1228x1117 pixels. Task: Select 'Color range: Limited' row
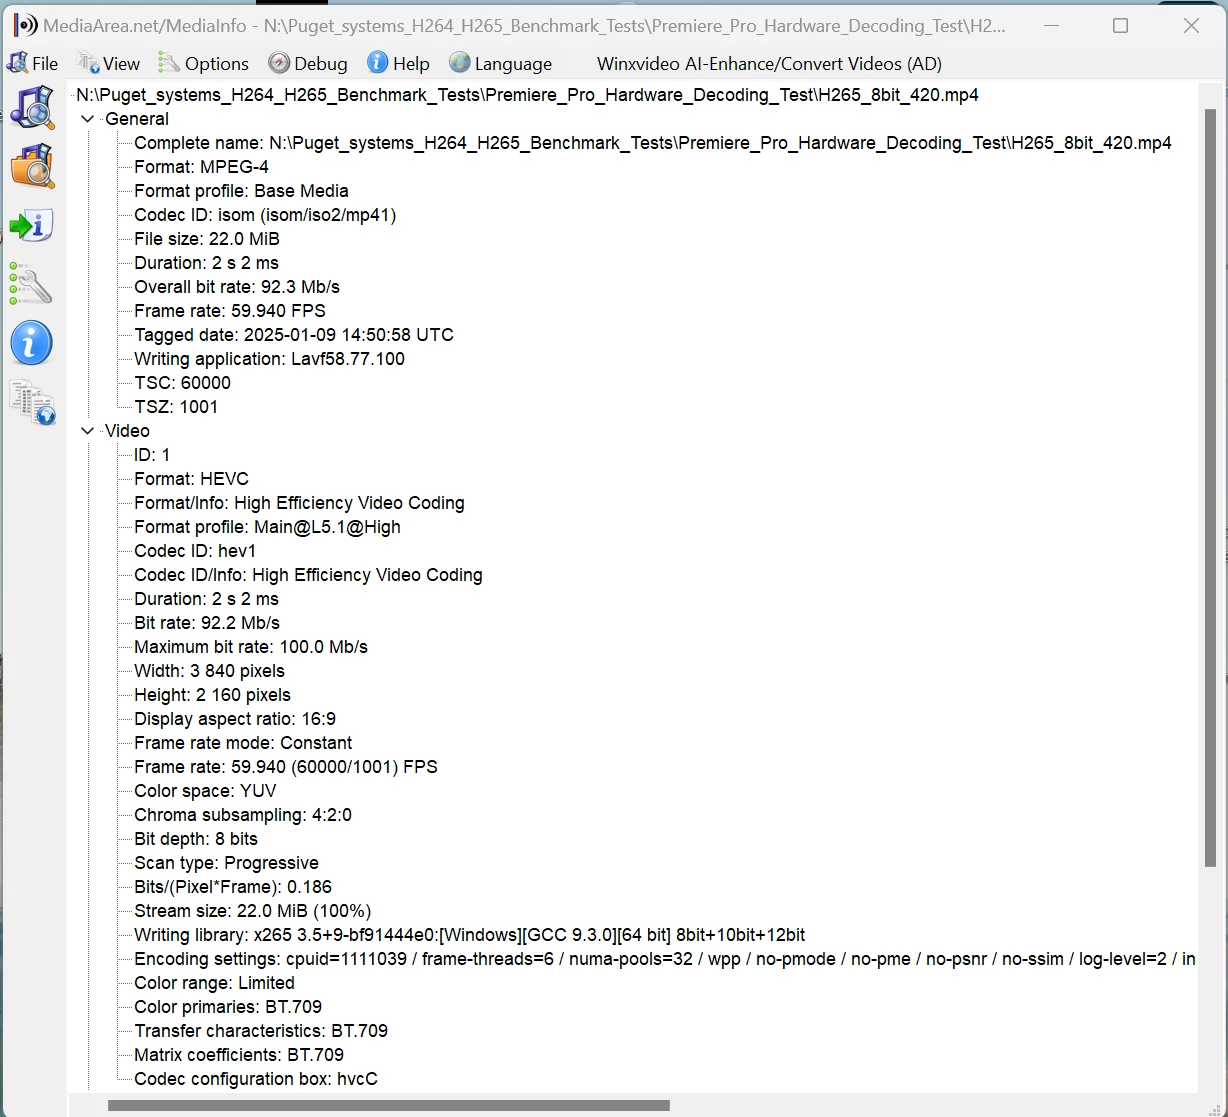coord(214,983)
